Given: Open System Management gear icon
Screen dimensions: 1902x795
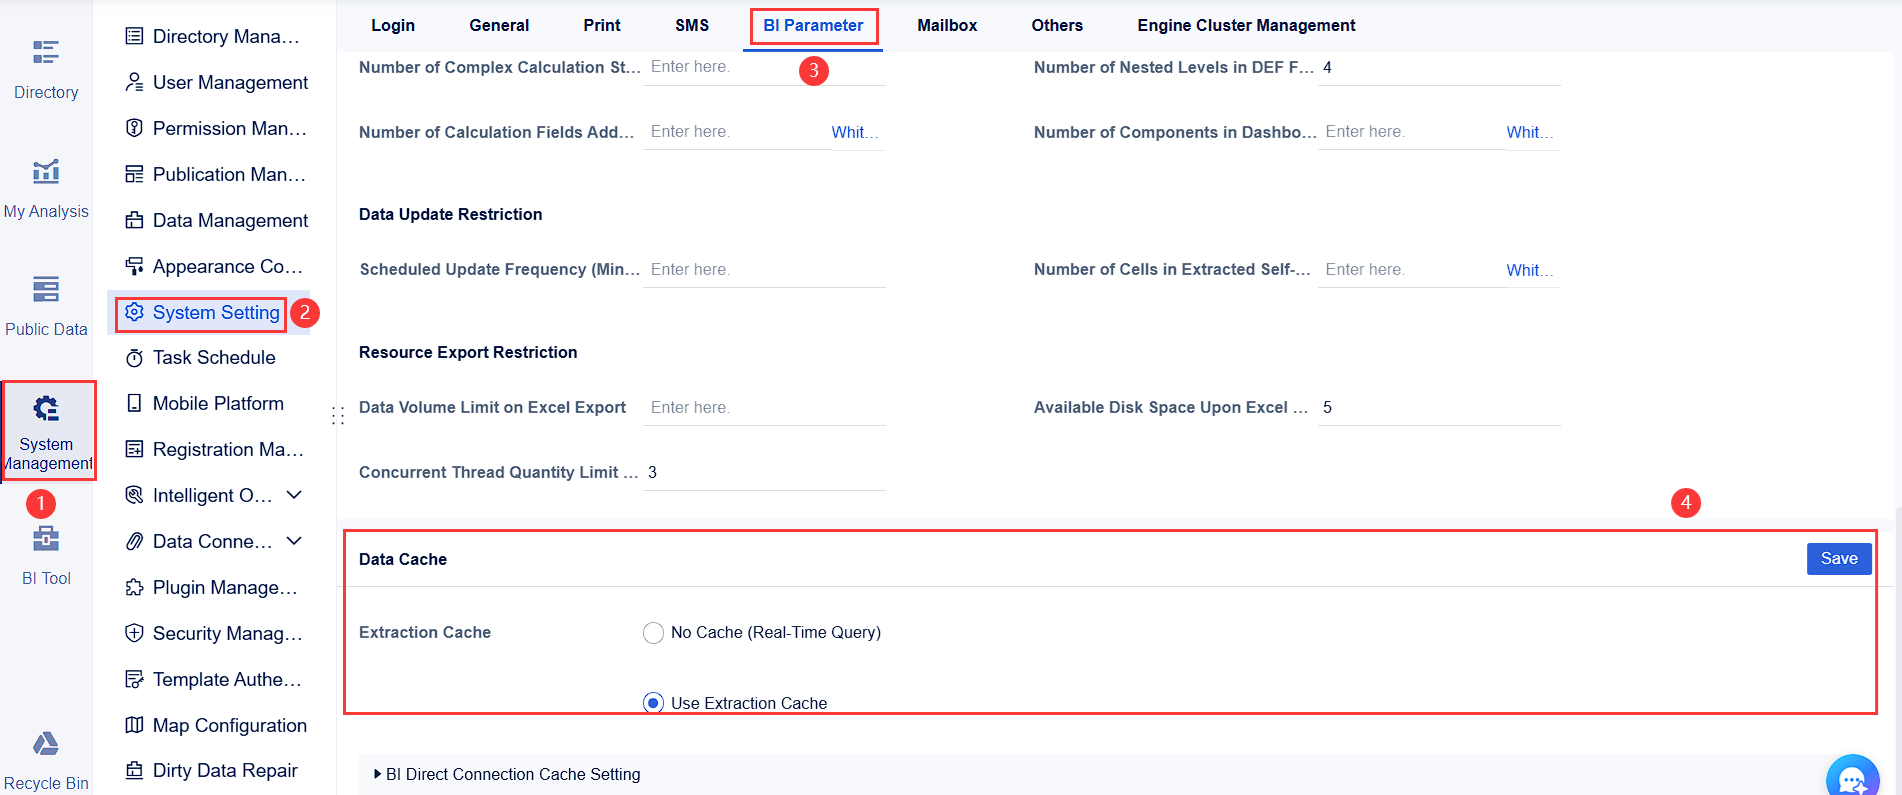Looking at the screenshot, I should (x=46, y=408).
